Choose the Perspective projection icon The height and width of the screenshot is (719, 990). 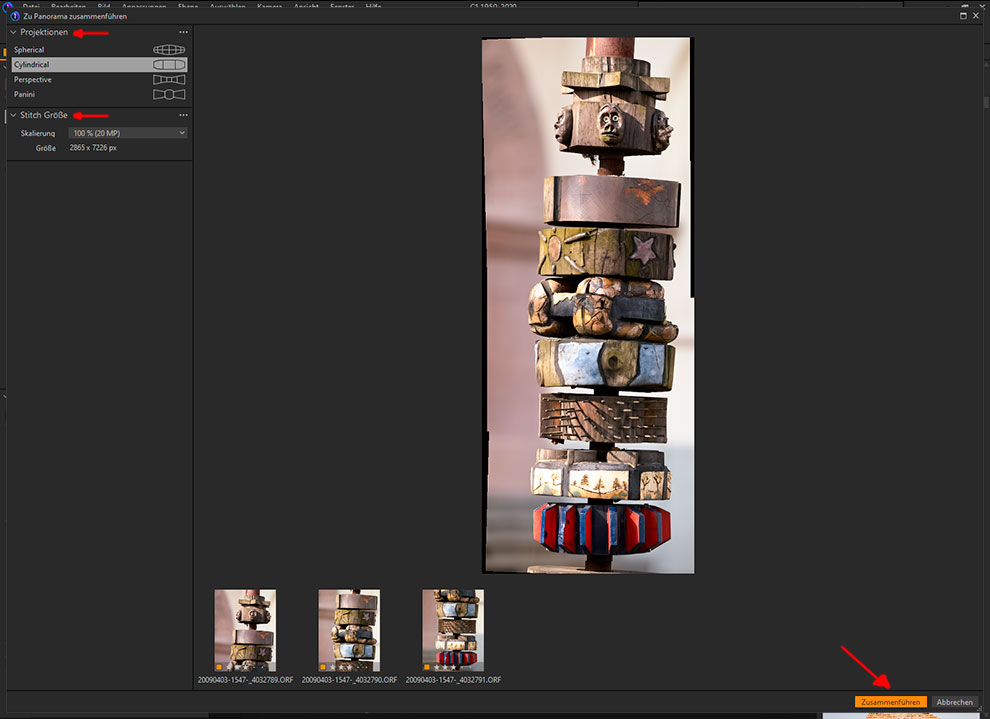point(169,80)
